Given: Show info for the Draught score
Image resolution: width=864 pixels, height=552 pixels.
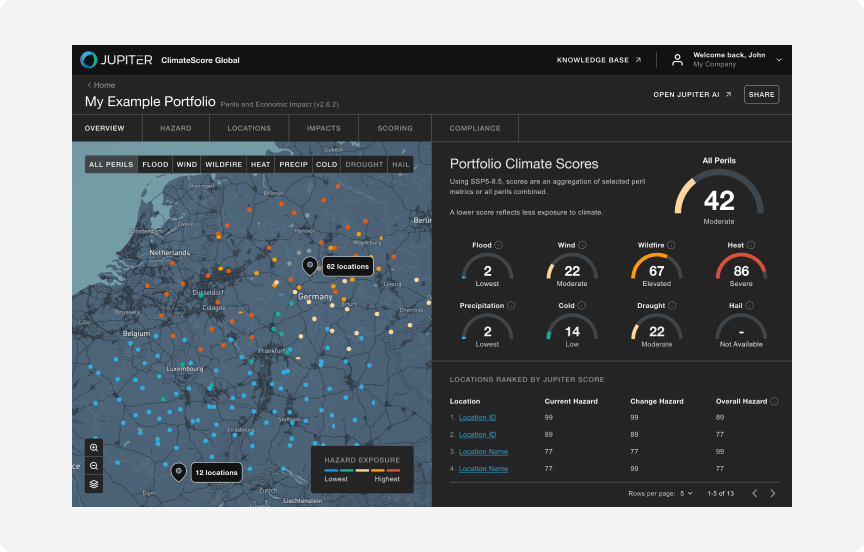Looking at the screenshot, I should (x=672, y=306).
